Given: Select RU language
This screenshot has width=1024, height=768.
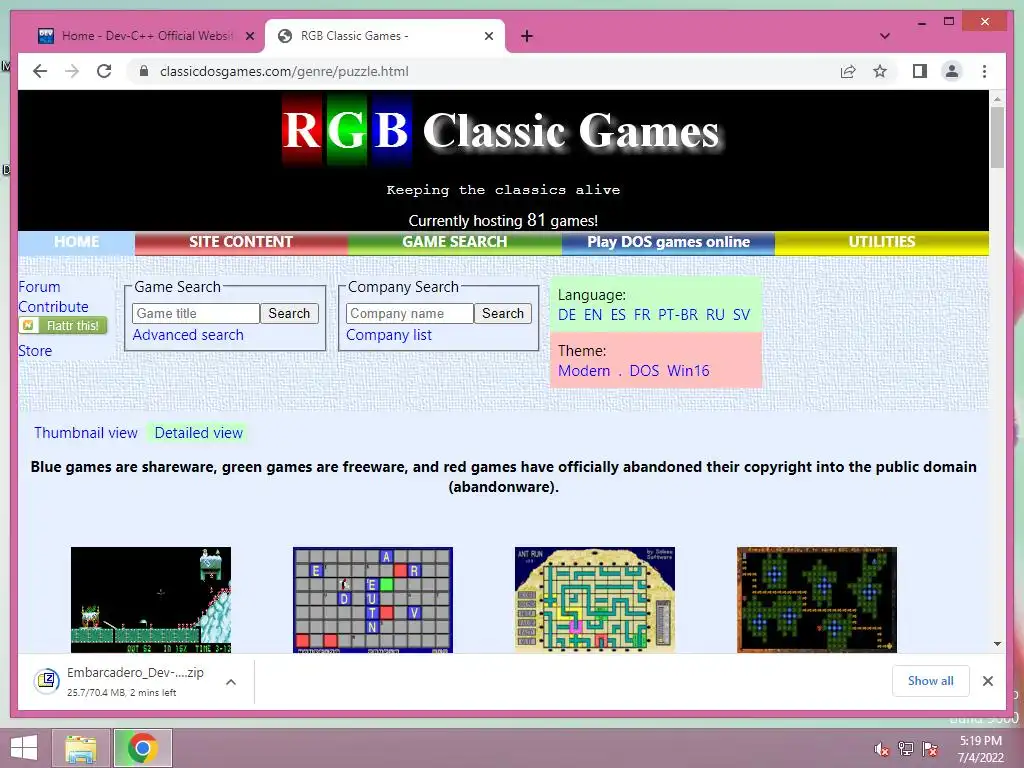Looking at the screenshot, I should click(x=715, y=315).
